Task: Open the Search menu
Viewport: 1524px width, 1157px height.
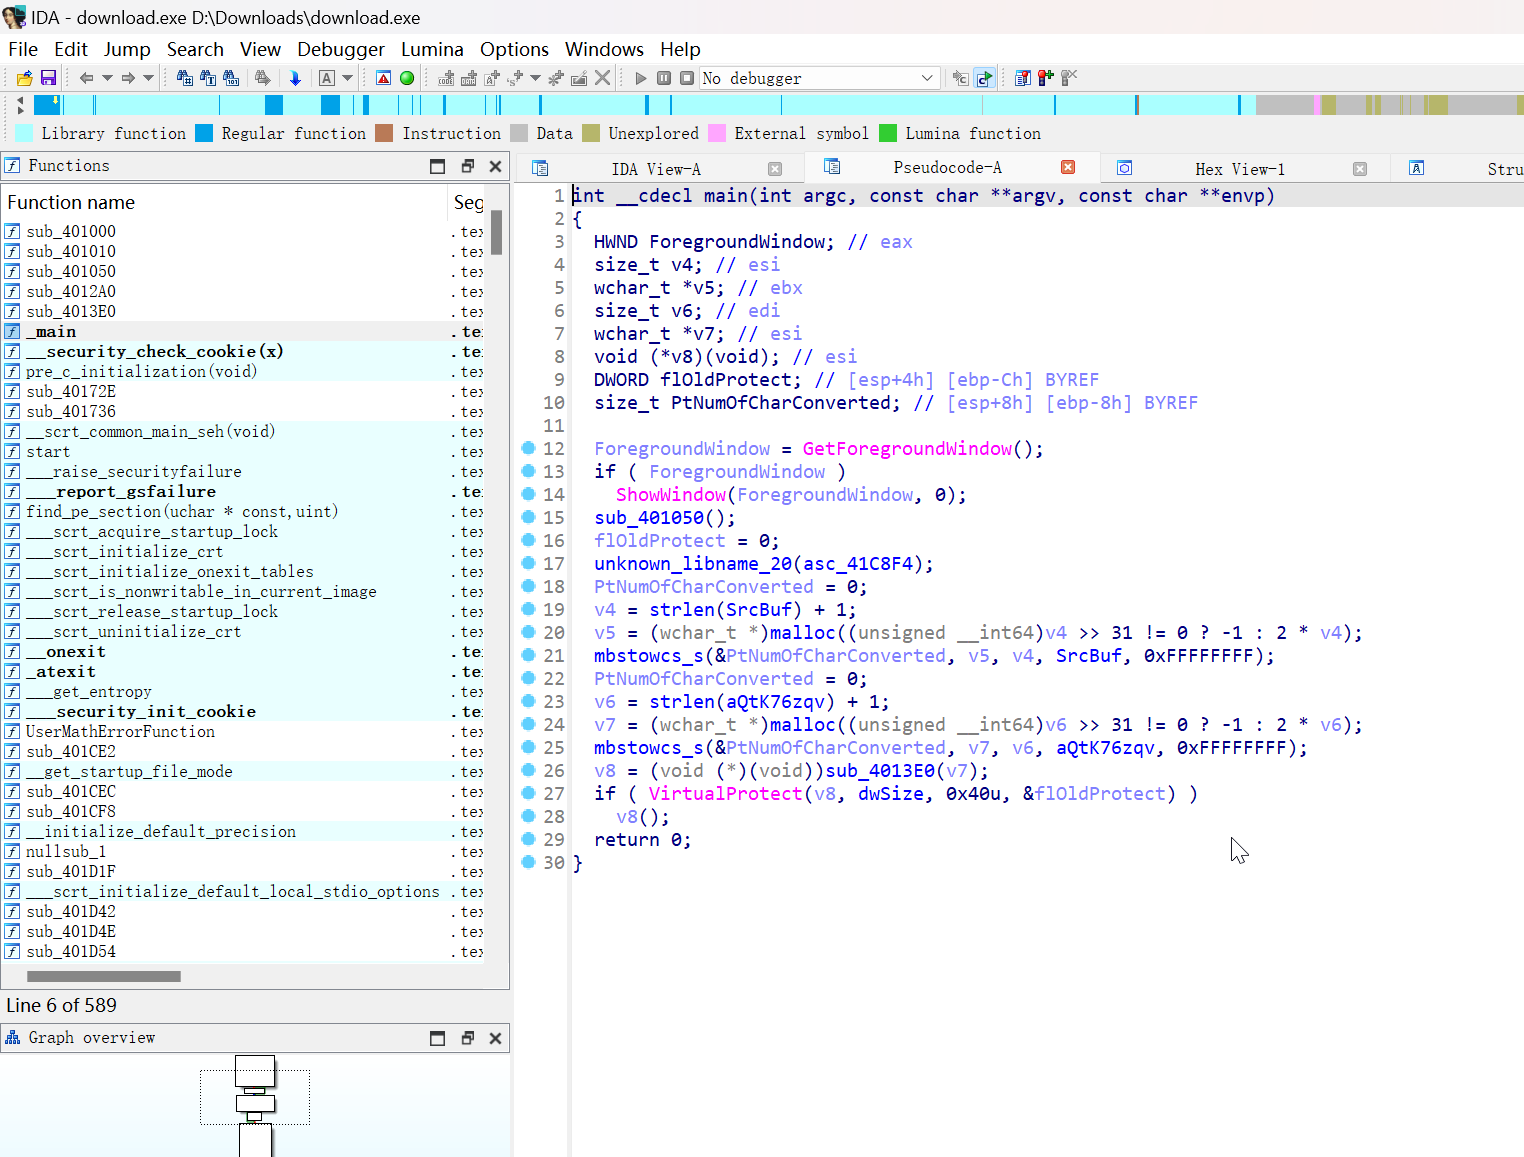Action: click(x=195, y=49)
